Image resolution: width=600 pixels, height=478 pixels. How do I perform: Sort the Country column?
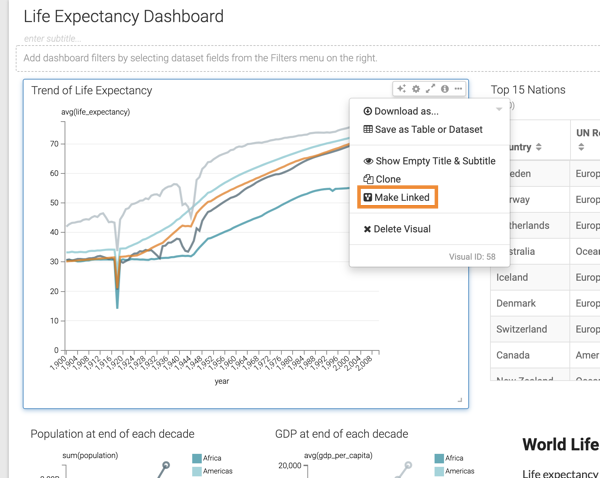539,148
